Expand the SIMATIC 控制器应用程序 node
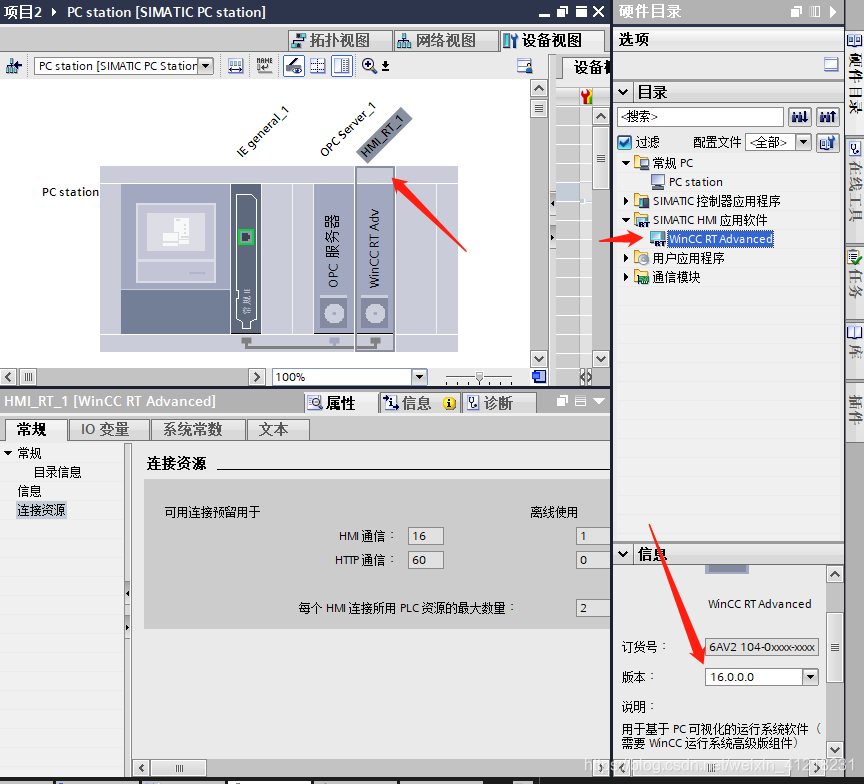Image resolution: width=864 pixels, height=784 pixels. pos(625,201)
